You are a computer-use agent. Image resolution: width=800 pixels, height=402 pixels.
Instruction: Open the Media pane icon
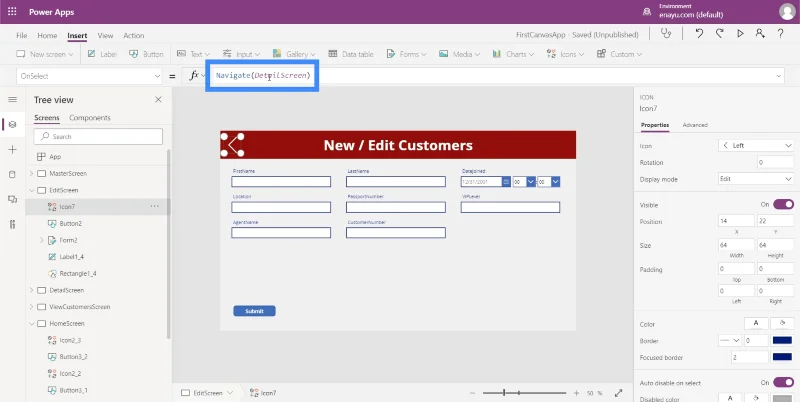[x=13, y=199]
